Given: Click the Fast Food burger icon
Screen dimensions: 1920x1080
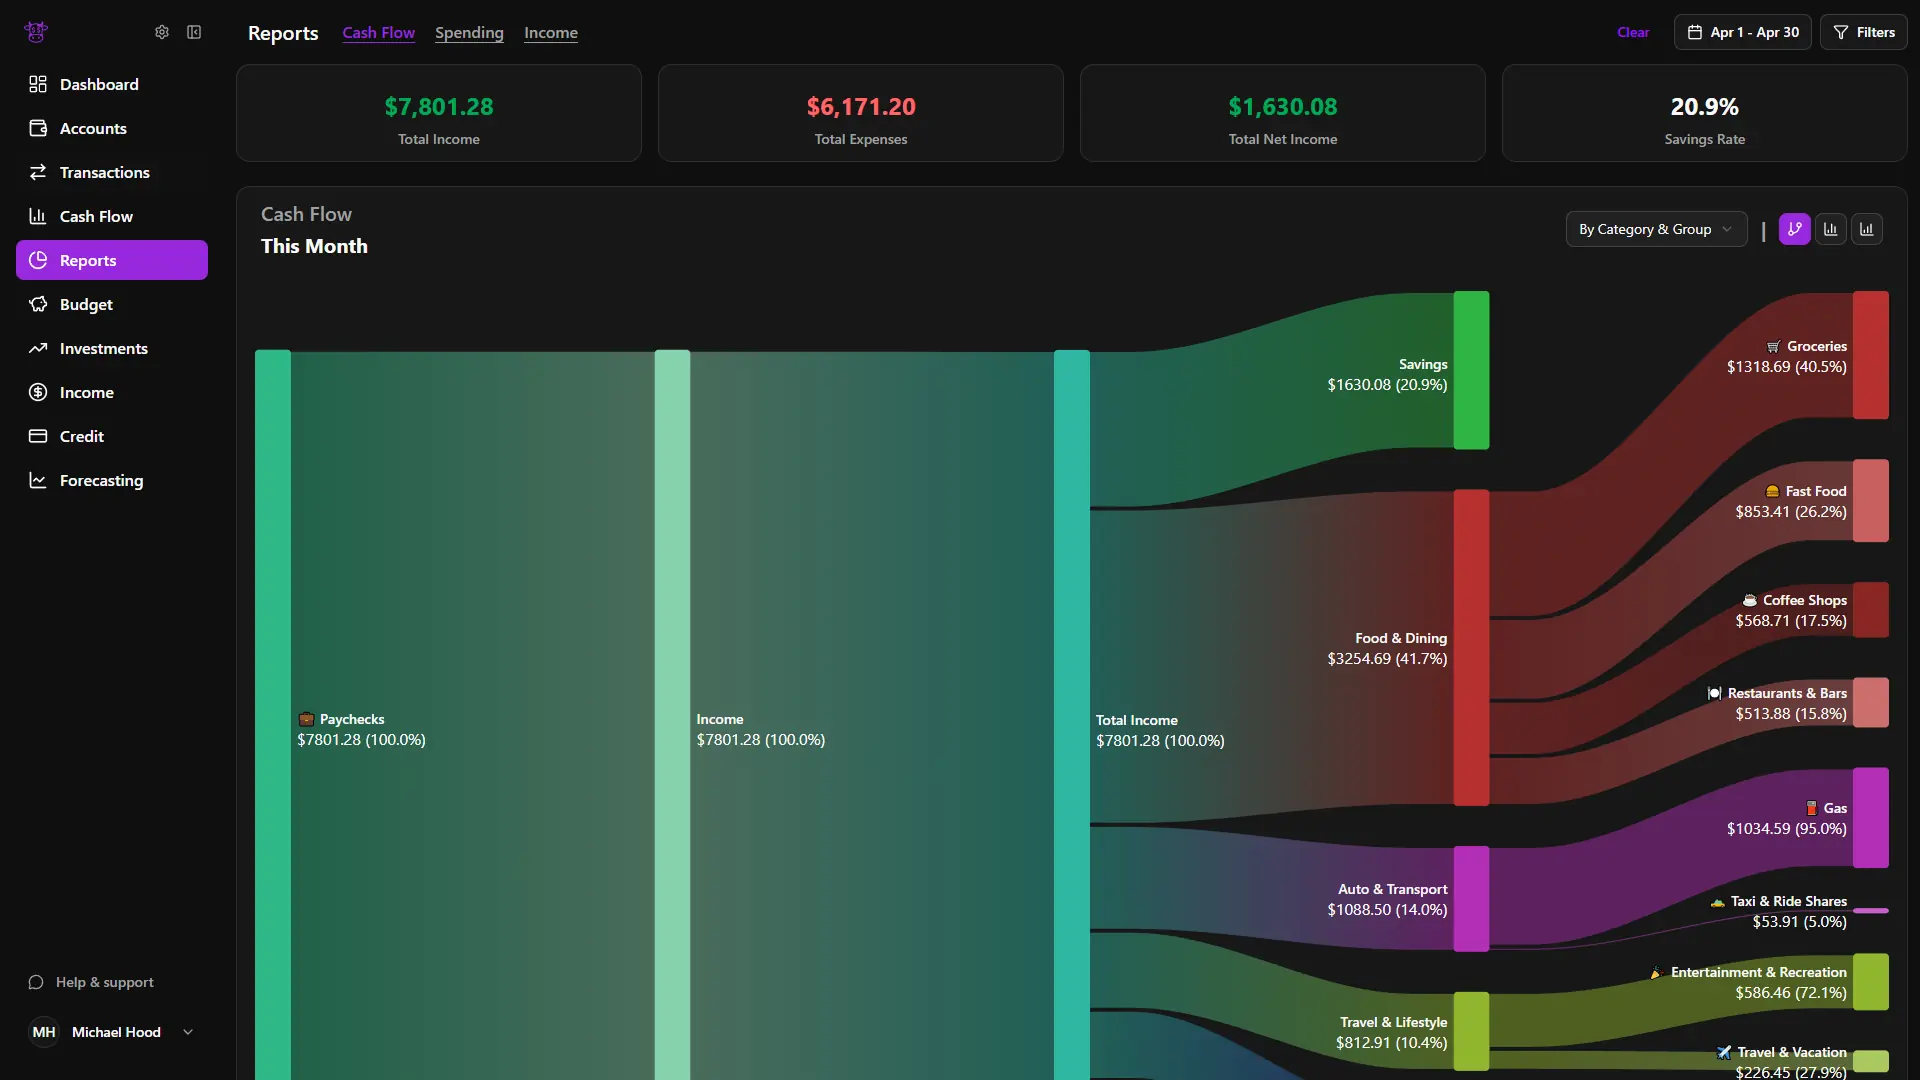Looking at the screenshot, I should (1772, 492).
